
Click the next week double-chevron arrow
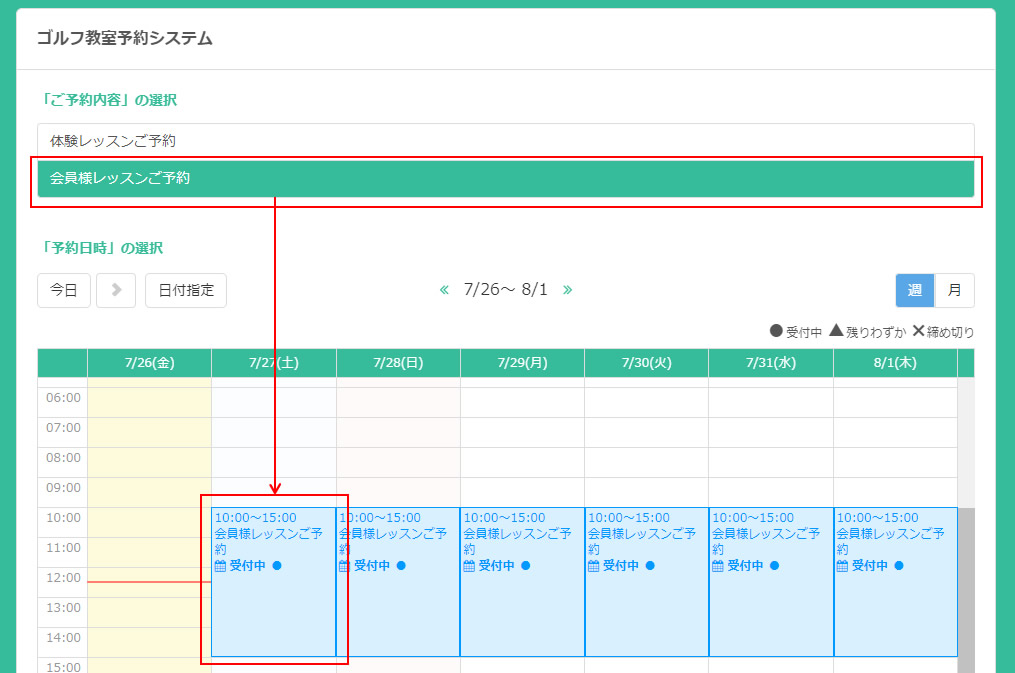(567, 290)
